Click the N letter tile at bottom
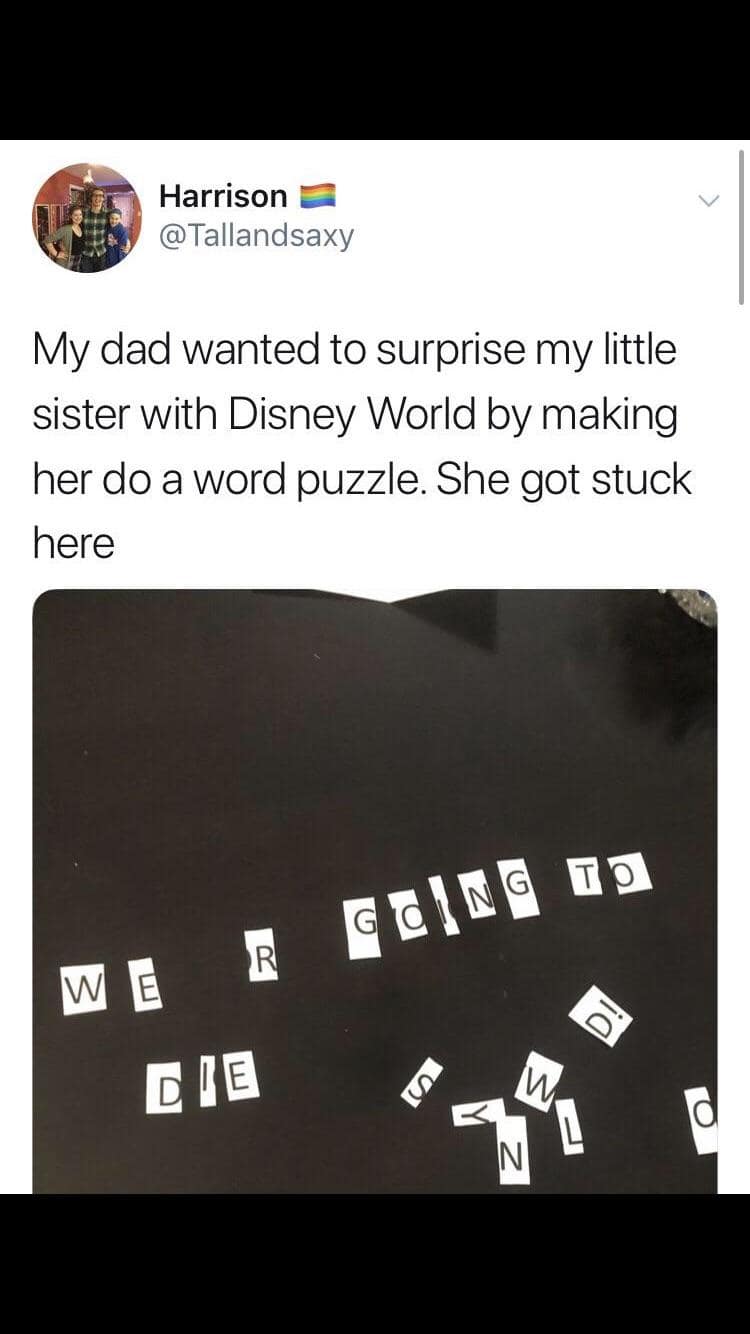Screen dimensions: 750x1334 coord(512,1158)
